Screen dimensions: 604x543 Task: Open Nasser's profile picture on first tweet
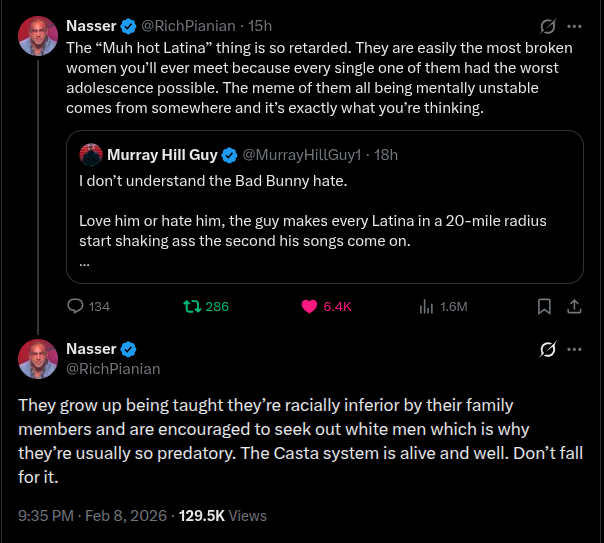coord(38,35)
